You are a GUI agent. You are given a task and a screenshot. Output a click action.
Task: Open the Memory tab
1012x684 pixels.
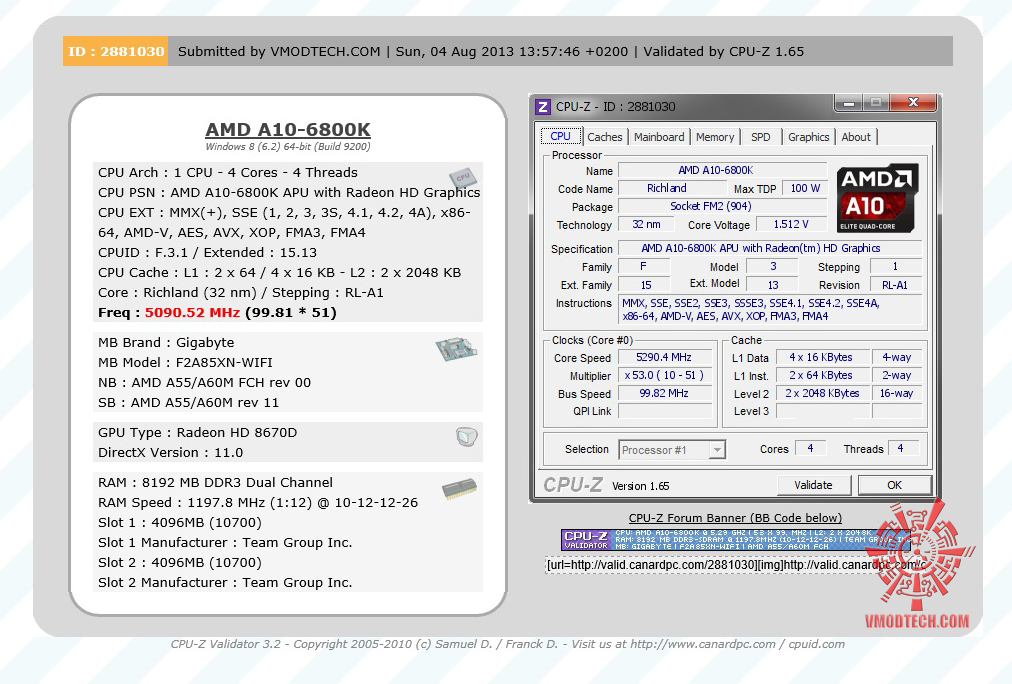coord(715,137)
